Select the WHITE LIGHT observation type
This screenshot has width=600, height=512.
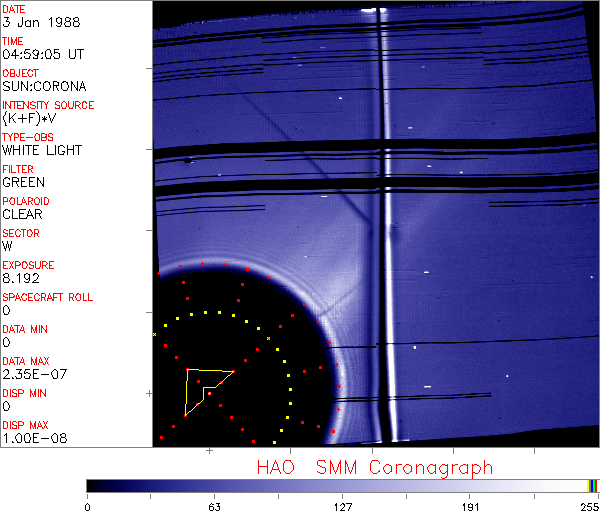tap(42, 150)
